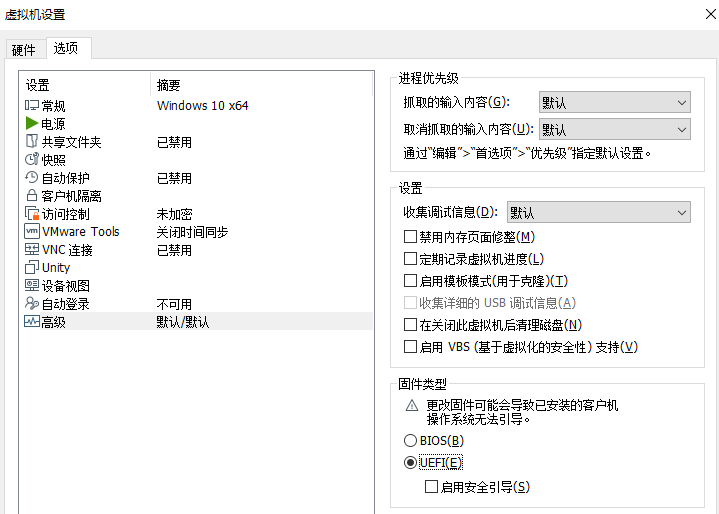Select 设备视图 row text

(x=66, y=286)
